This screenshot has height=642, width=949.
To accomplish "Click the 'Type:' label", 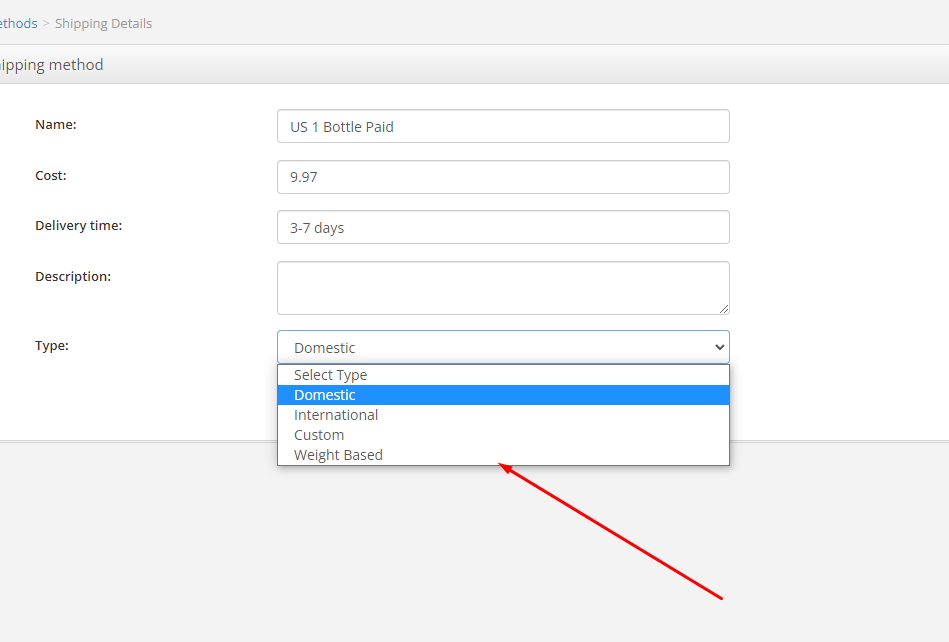I will coord(52,346).
